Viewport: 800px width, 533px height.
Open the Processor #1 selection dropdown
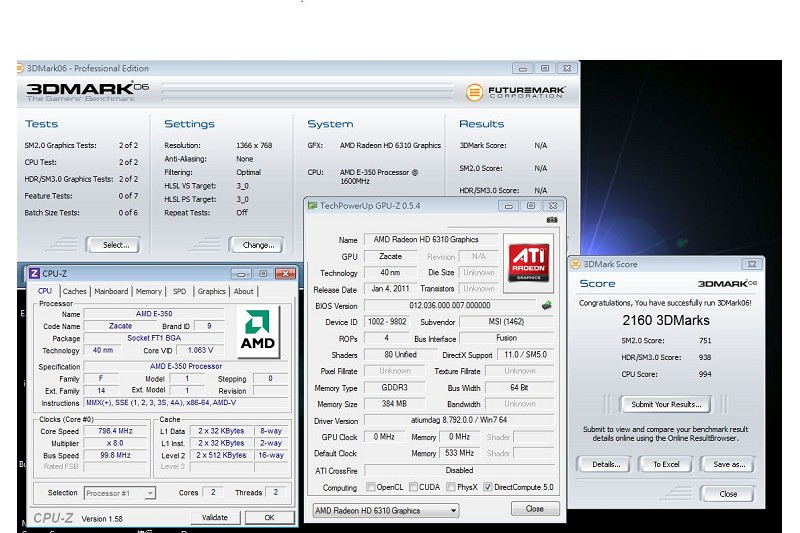(x=120, y=493)
